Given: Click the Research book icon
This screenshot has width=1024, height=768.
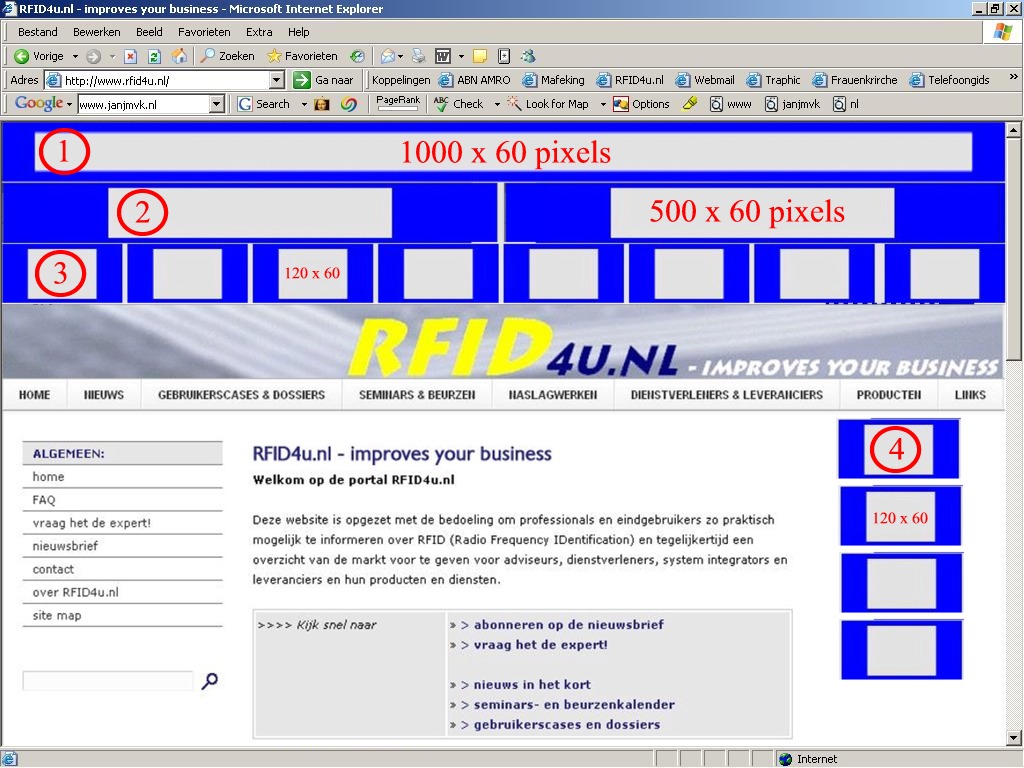Looking at the screenshot, I should pyautogui.click(x=504, y=56).
